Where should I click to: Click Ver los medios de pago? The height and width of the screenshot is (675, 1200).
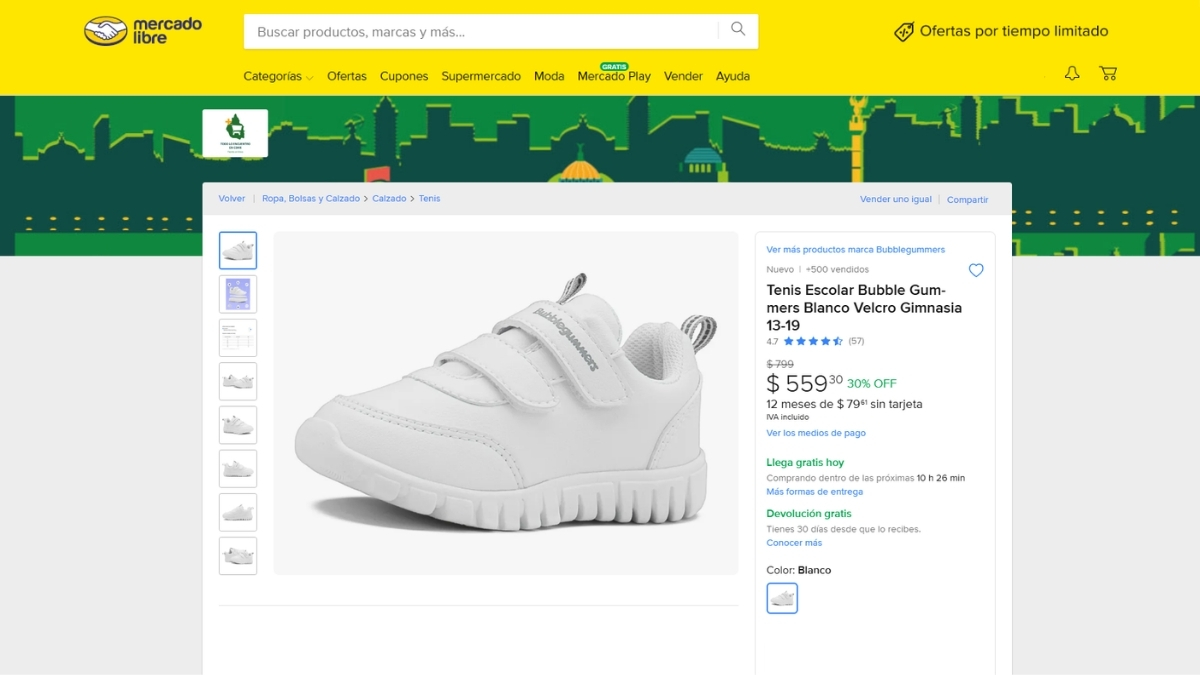(x=816, y=433)
